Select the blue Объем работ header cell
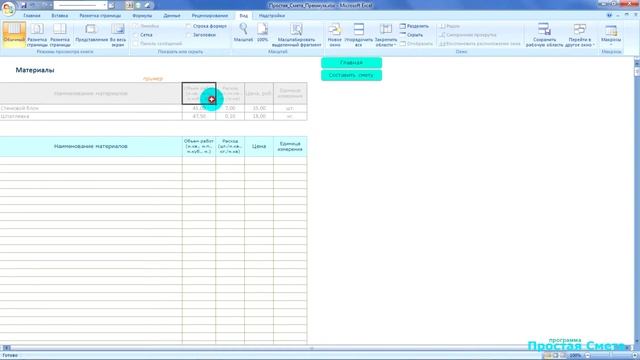The width and height of the screenshot is (640, 360). 199,147
